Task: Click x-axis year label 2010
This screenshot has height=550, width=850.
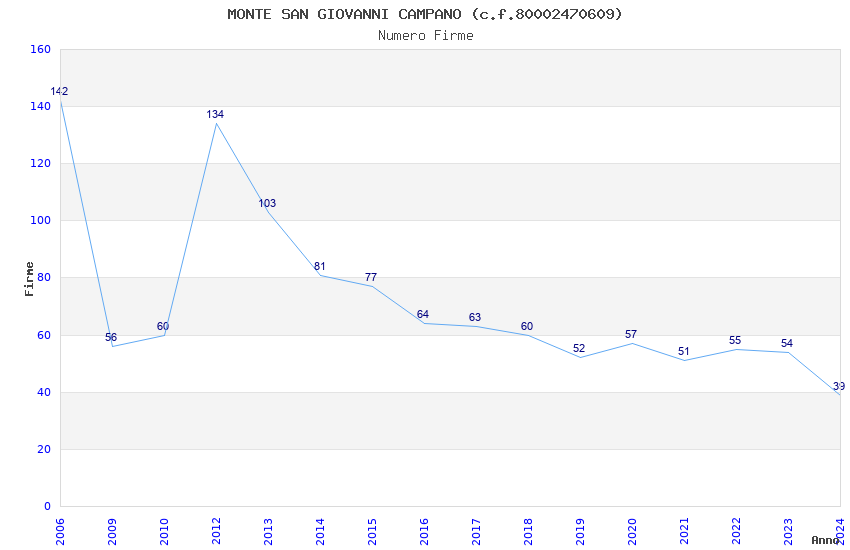Action: (x=164, y=531)
